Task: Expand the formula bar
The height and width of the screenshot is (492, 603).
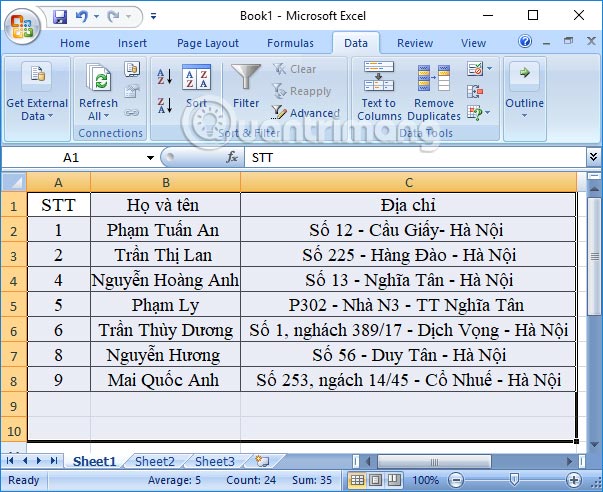Action: click(593, 157)
